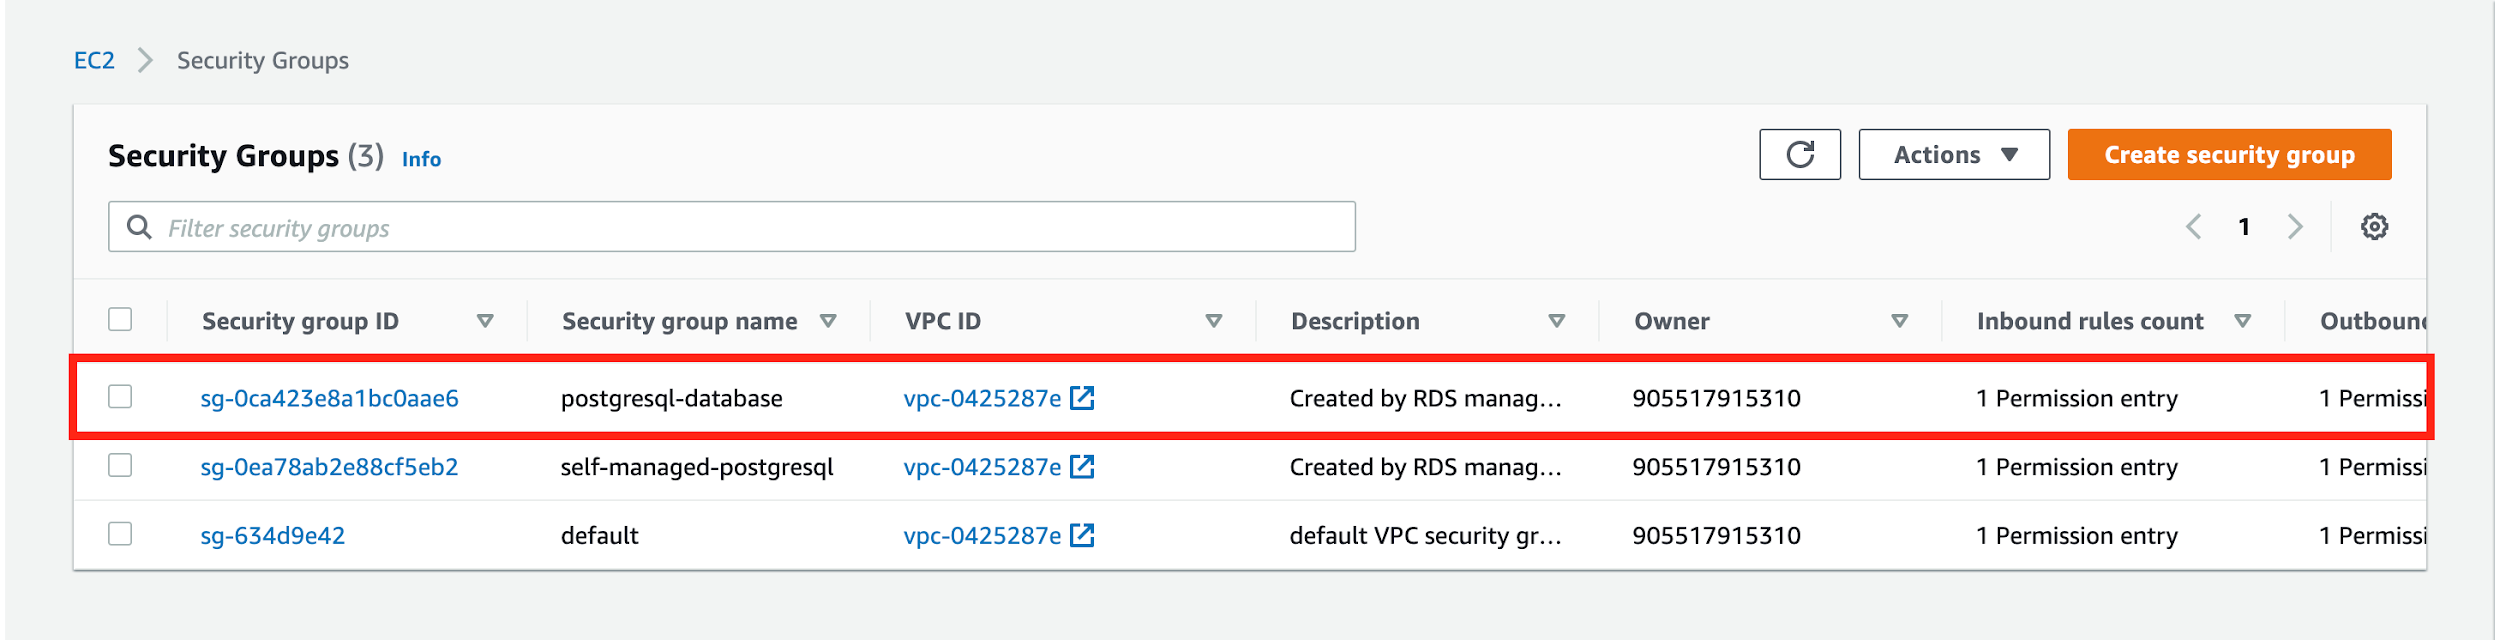Open vpc-0425287e link in self-managed-postgresql row
The width and height of the screenshot is (2500, 640).
[x=982, y=466]
